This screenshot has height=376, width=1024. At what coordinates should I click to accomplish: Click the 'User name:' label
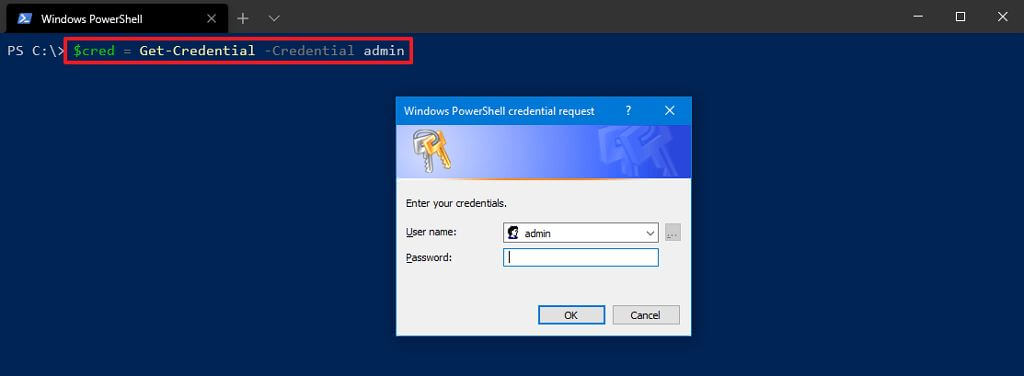tap(431, 232)
